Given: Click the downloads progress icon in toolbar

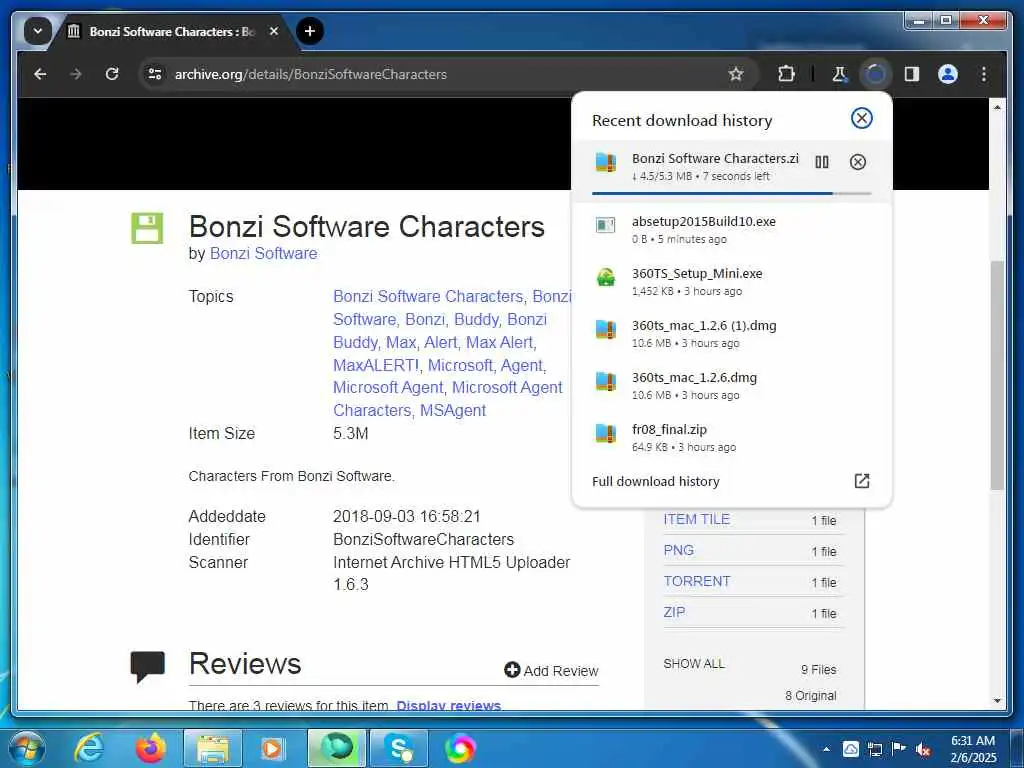Looking at the screenshot, I should click(875, 74).
